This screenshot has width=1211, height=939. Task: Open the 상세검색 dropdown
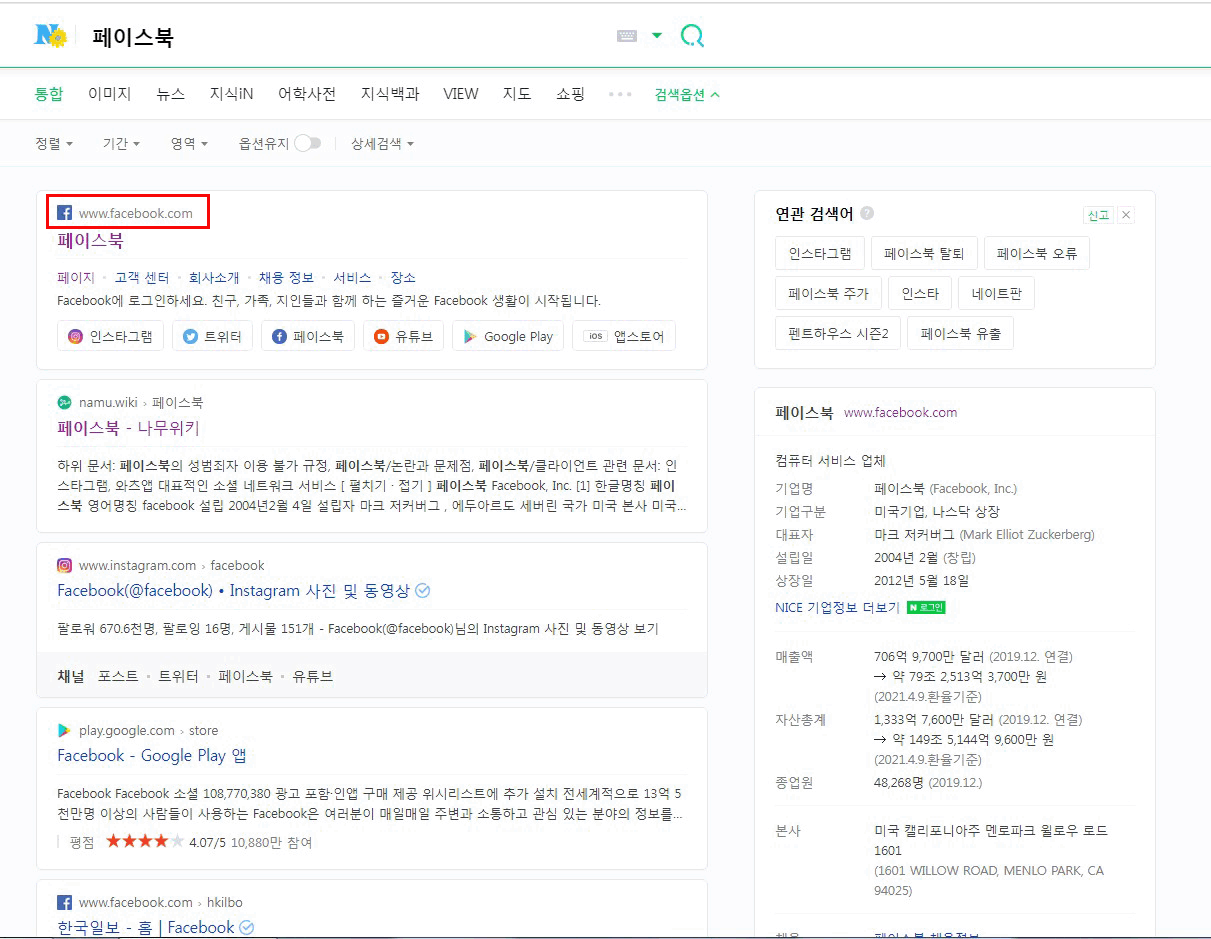382,144
